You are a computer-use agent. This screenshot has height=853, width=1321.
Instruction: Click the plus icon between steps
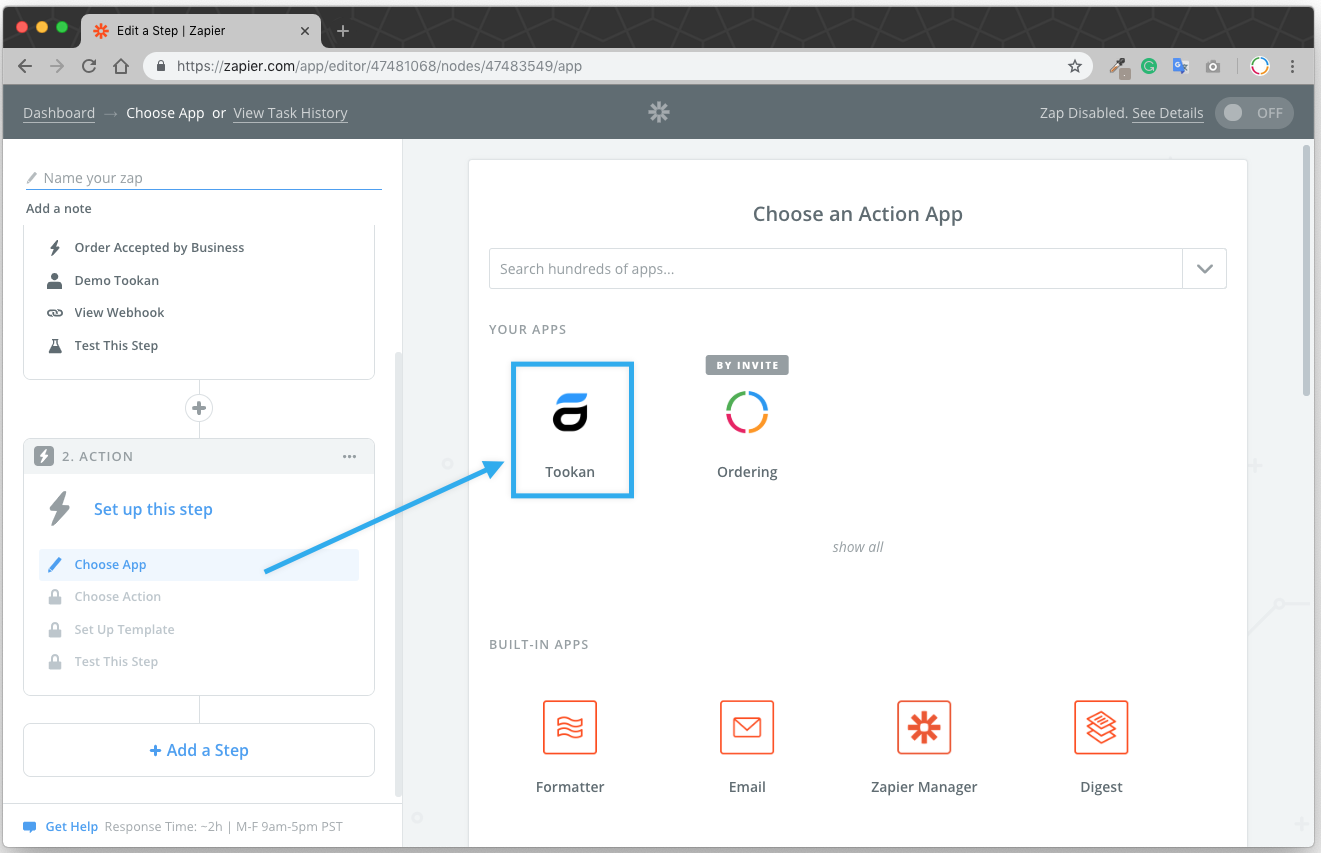[199, 408]
